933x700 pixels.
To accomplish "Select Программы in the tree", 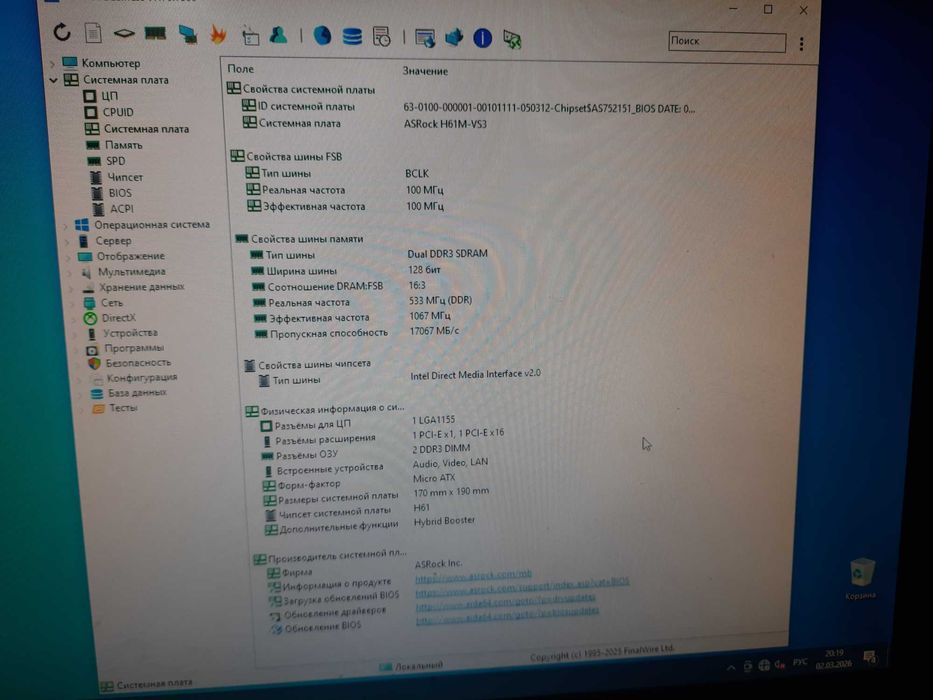I will [126, 348].
